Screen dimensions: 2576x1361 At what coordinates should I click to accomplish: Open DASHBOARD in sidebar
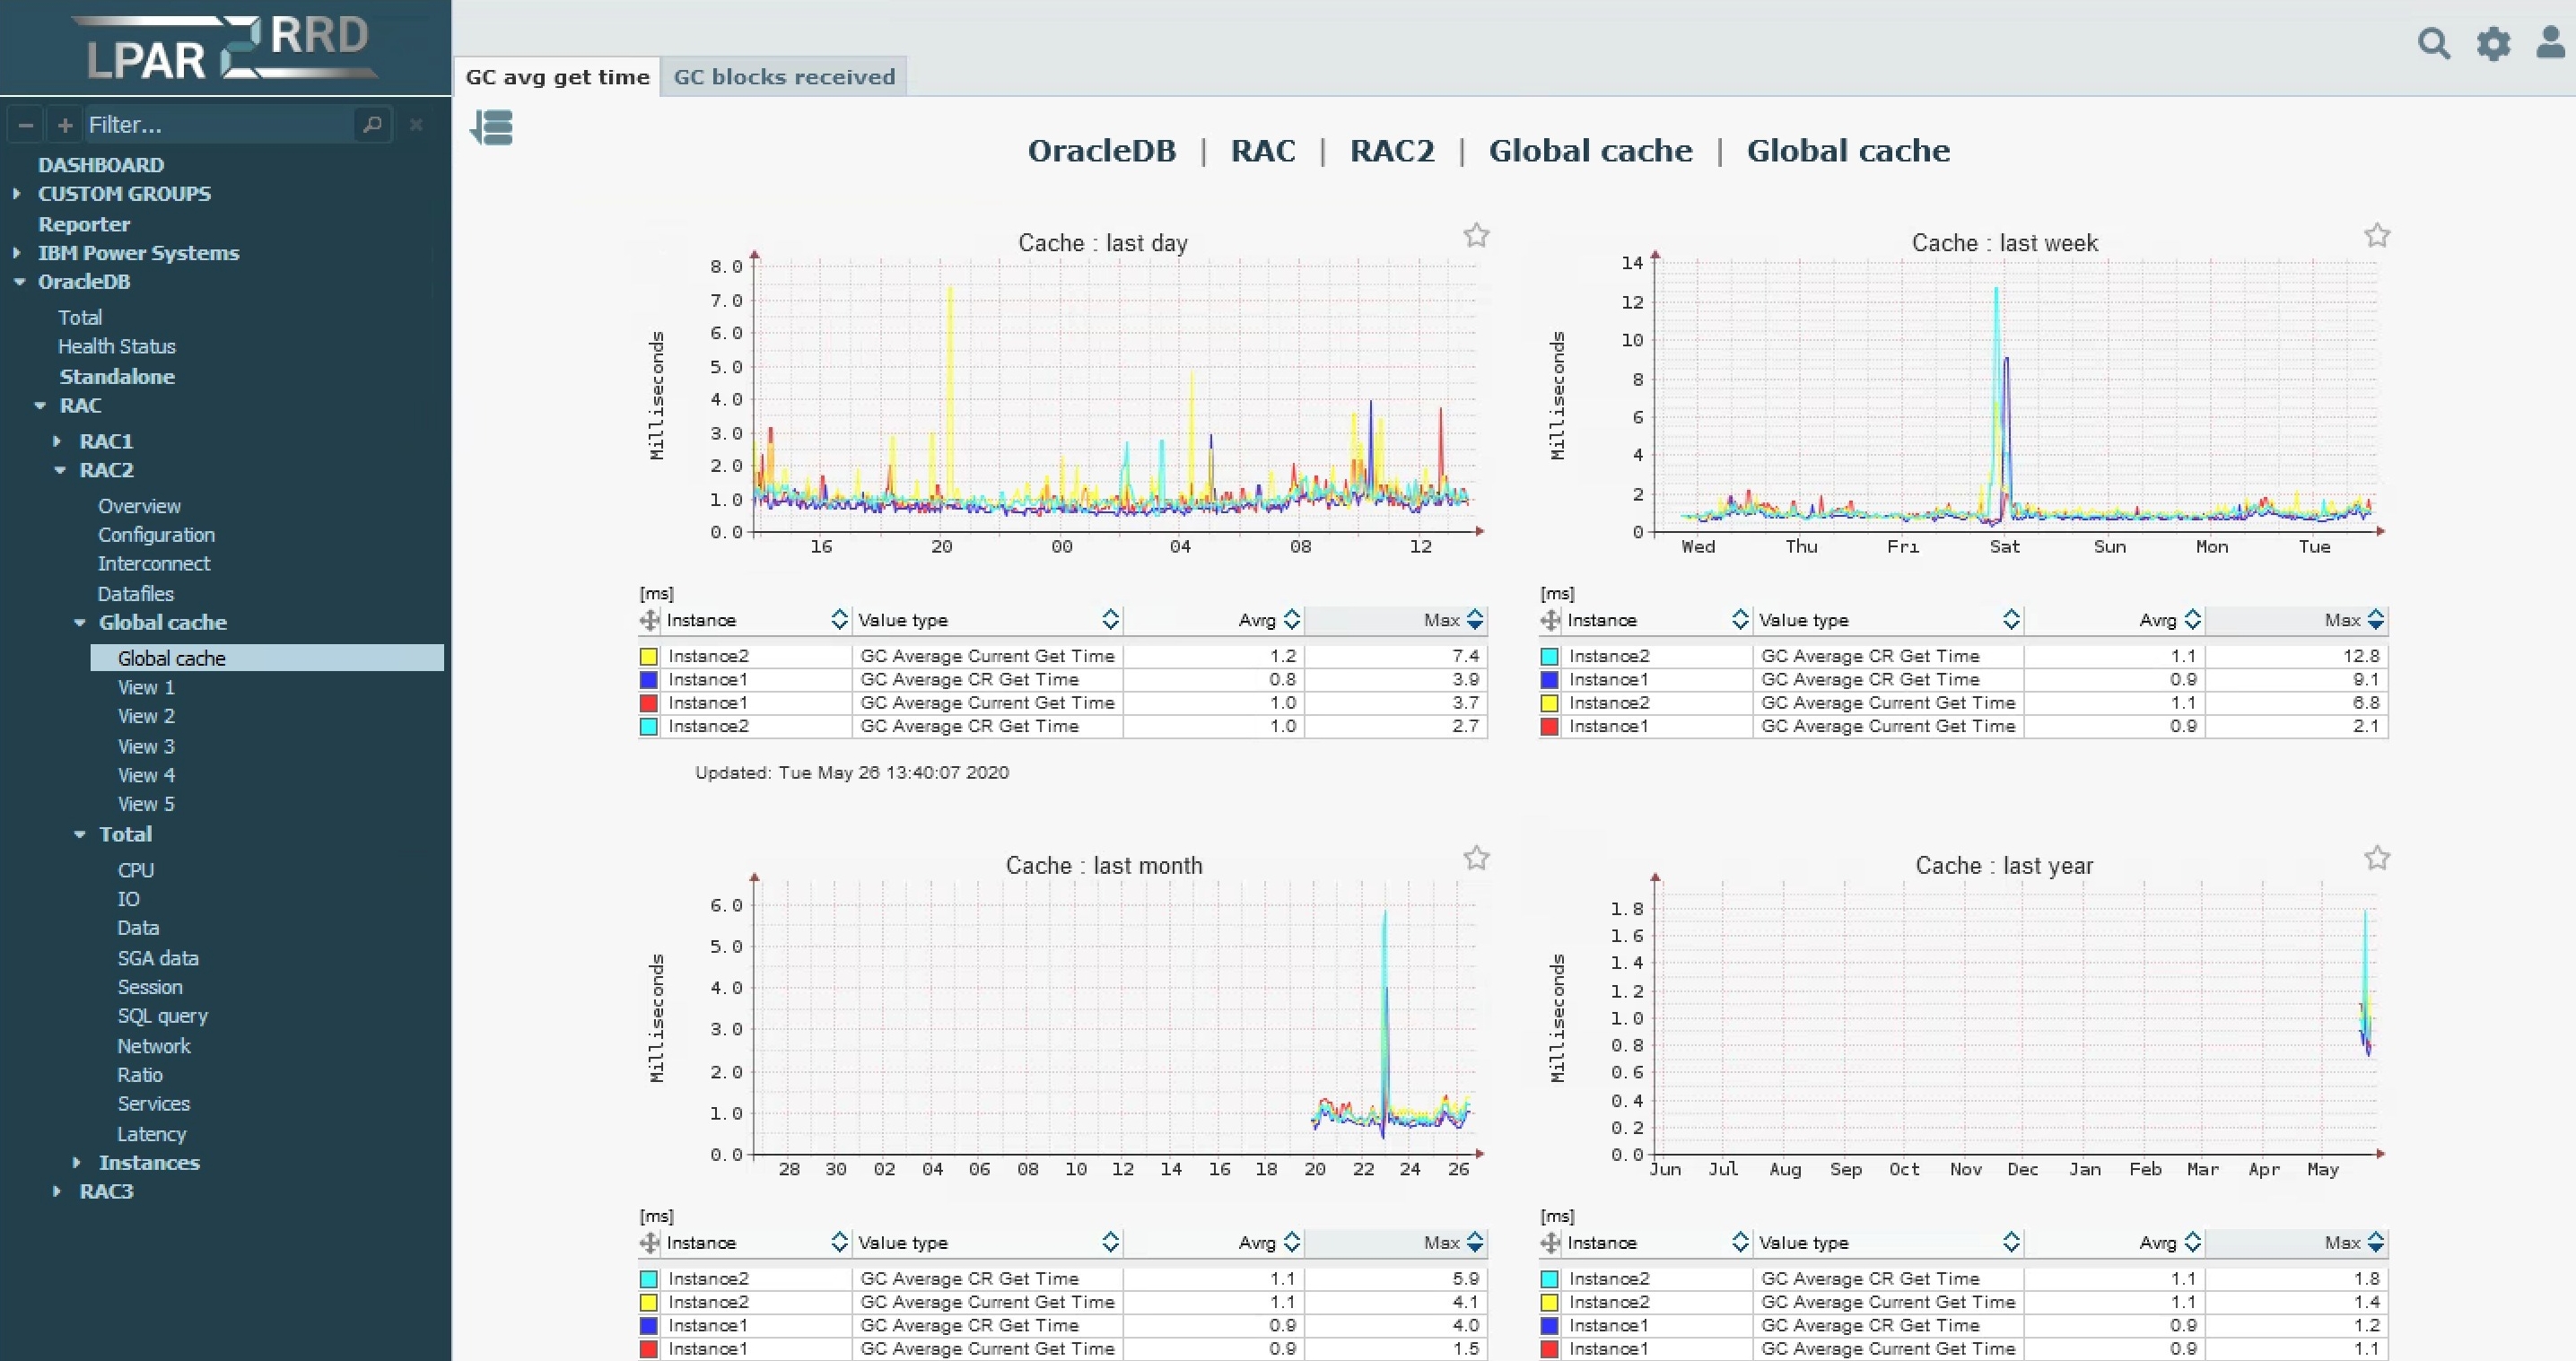[x=101, y=165]
